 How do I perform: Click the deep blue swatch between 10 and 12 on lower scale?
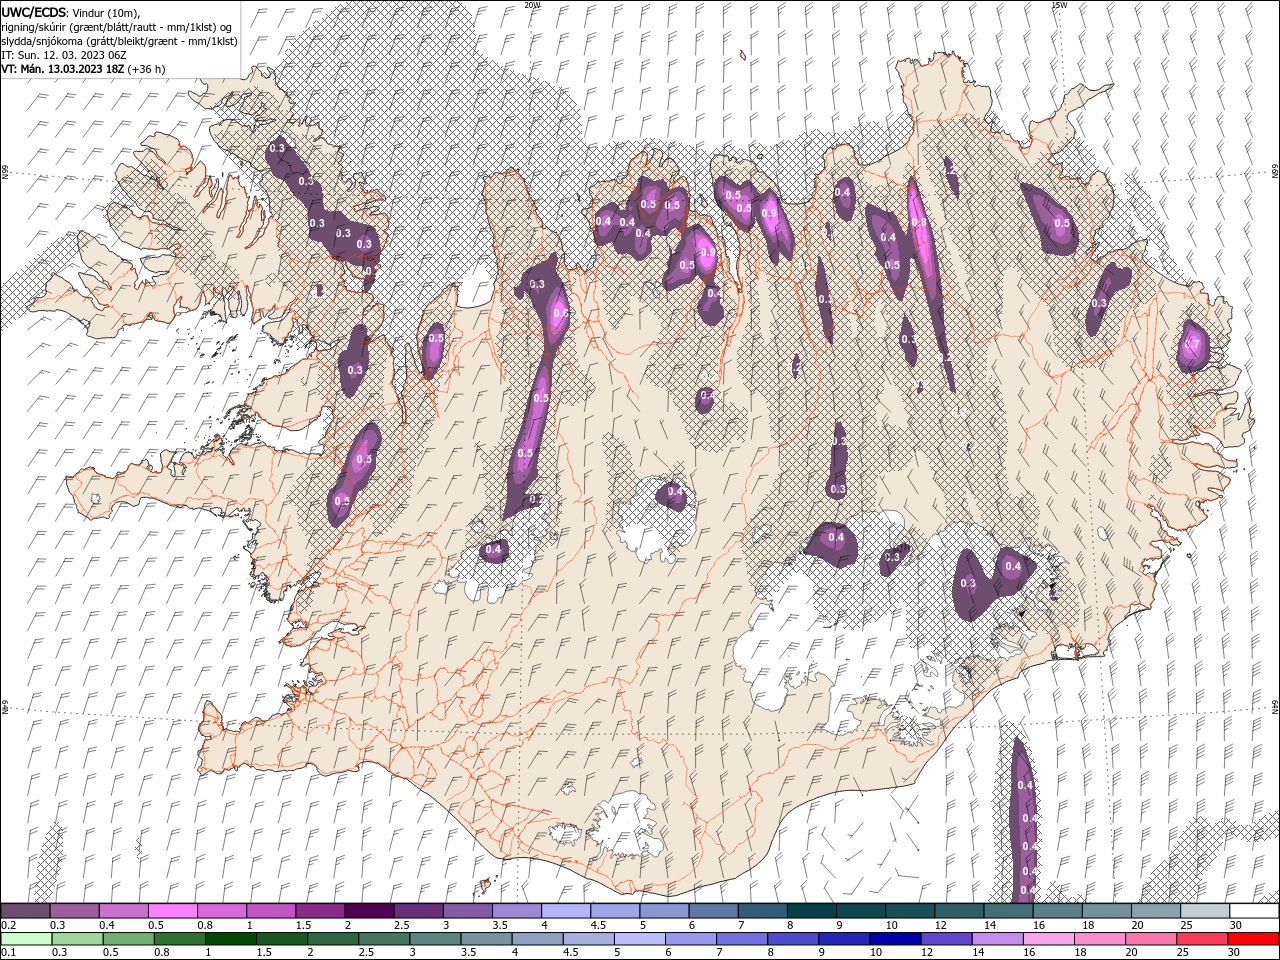click(x=894, y=939)
